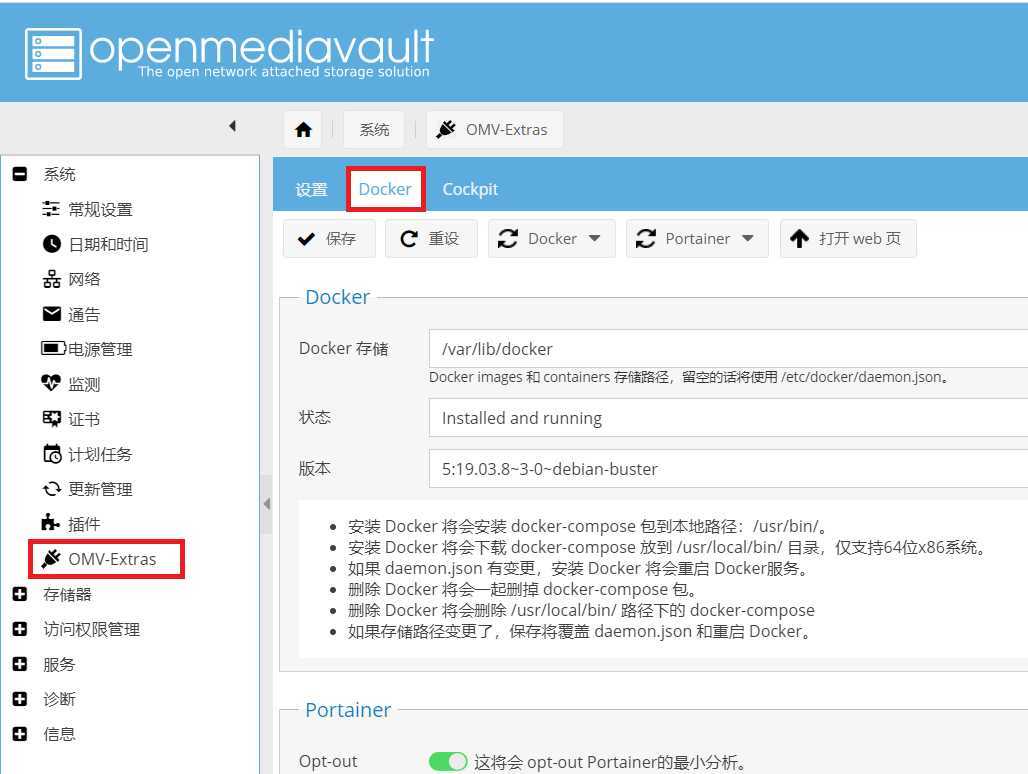Image resolution: width=1028 pixels, height=774 pixels.
Task: Click the 信息 tree label
Action: [x=59, y=734]
